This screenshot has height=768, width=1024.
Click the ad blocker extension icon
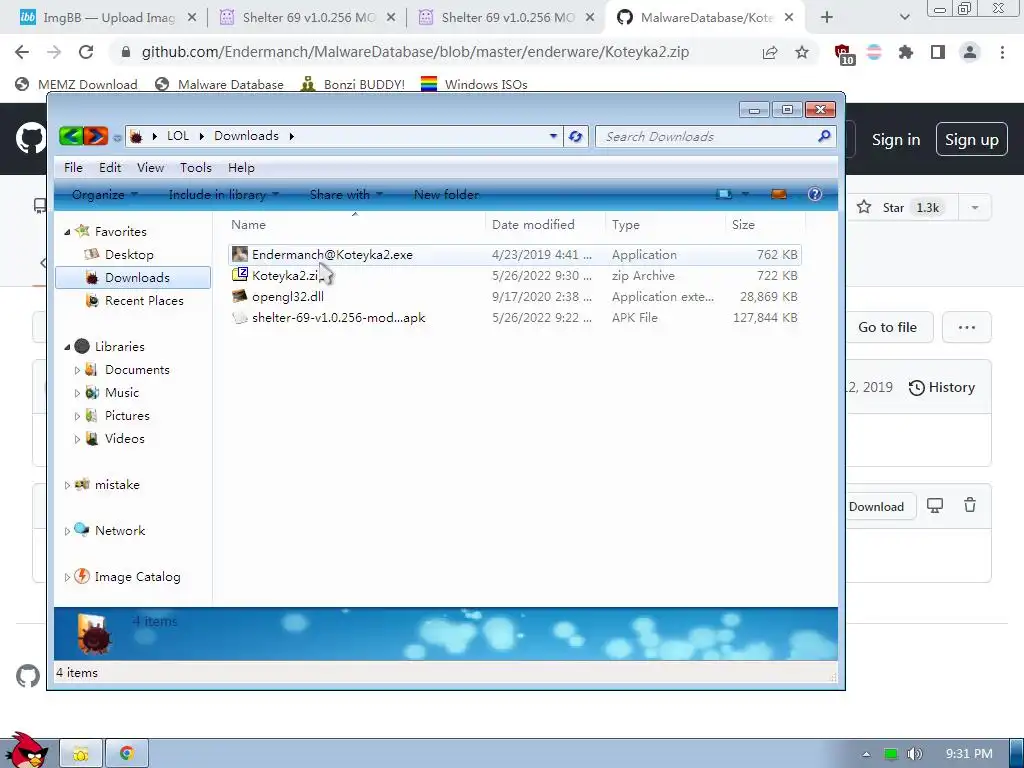click(843, 53)
